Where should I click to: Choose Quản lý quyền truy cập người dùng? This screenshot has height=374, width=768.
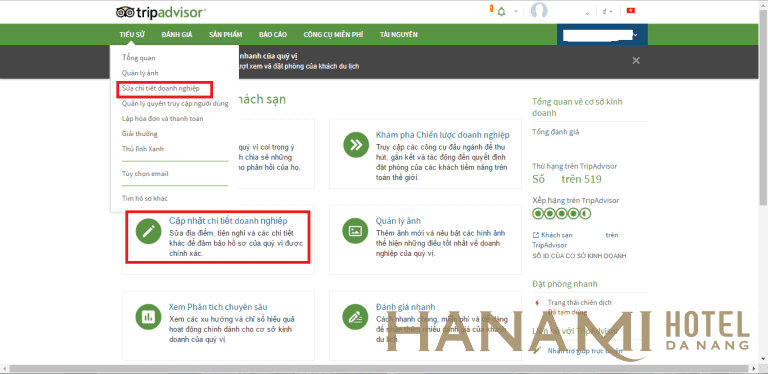[x=175, y=103]
